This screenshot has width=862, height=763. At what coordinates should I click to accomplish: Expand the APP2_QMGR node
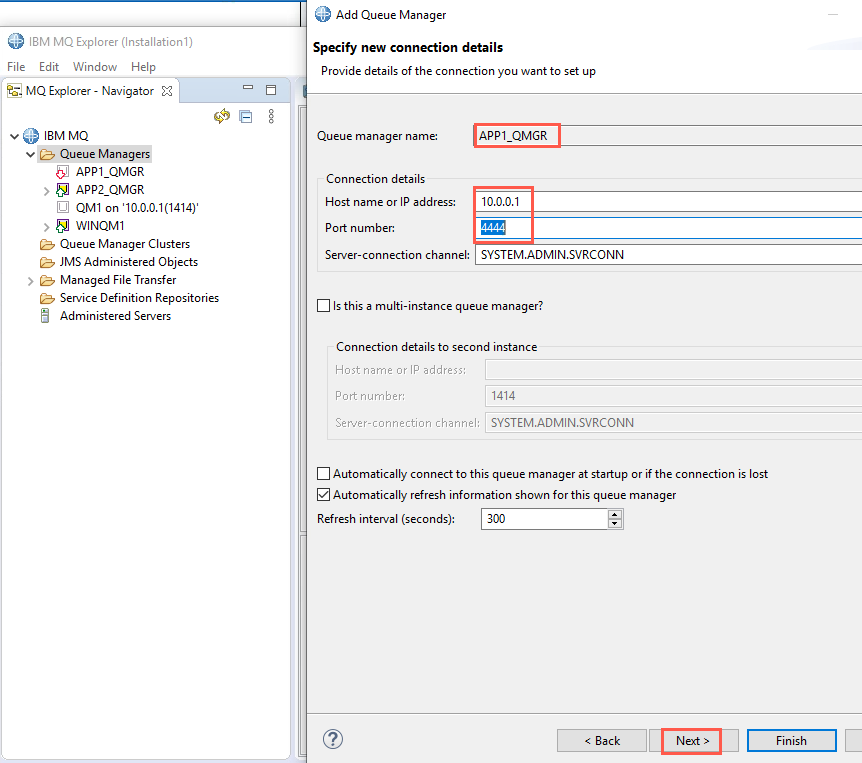tap(47, 191)
